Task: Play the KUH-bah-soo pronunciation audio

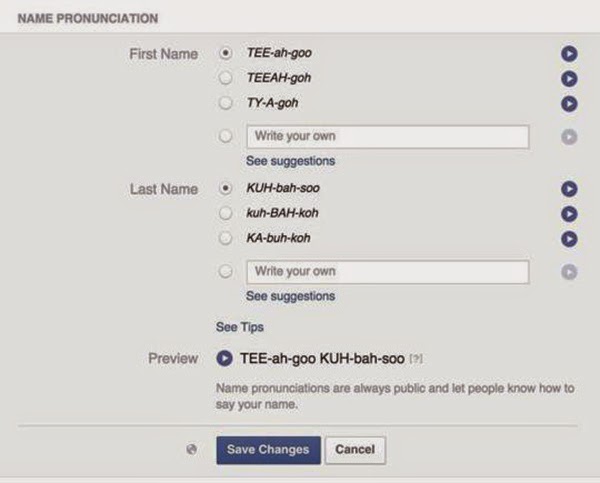Action: point(569,189)
